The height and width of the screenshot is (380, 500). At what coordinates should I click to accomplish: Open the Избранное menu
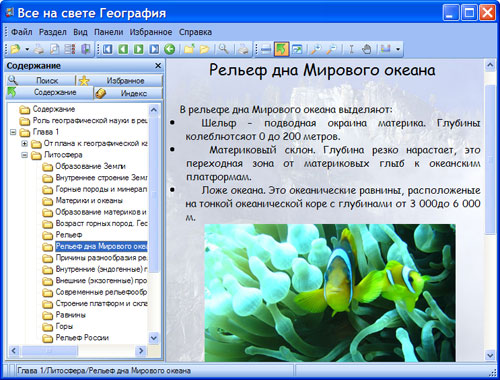click(151, 32)
